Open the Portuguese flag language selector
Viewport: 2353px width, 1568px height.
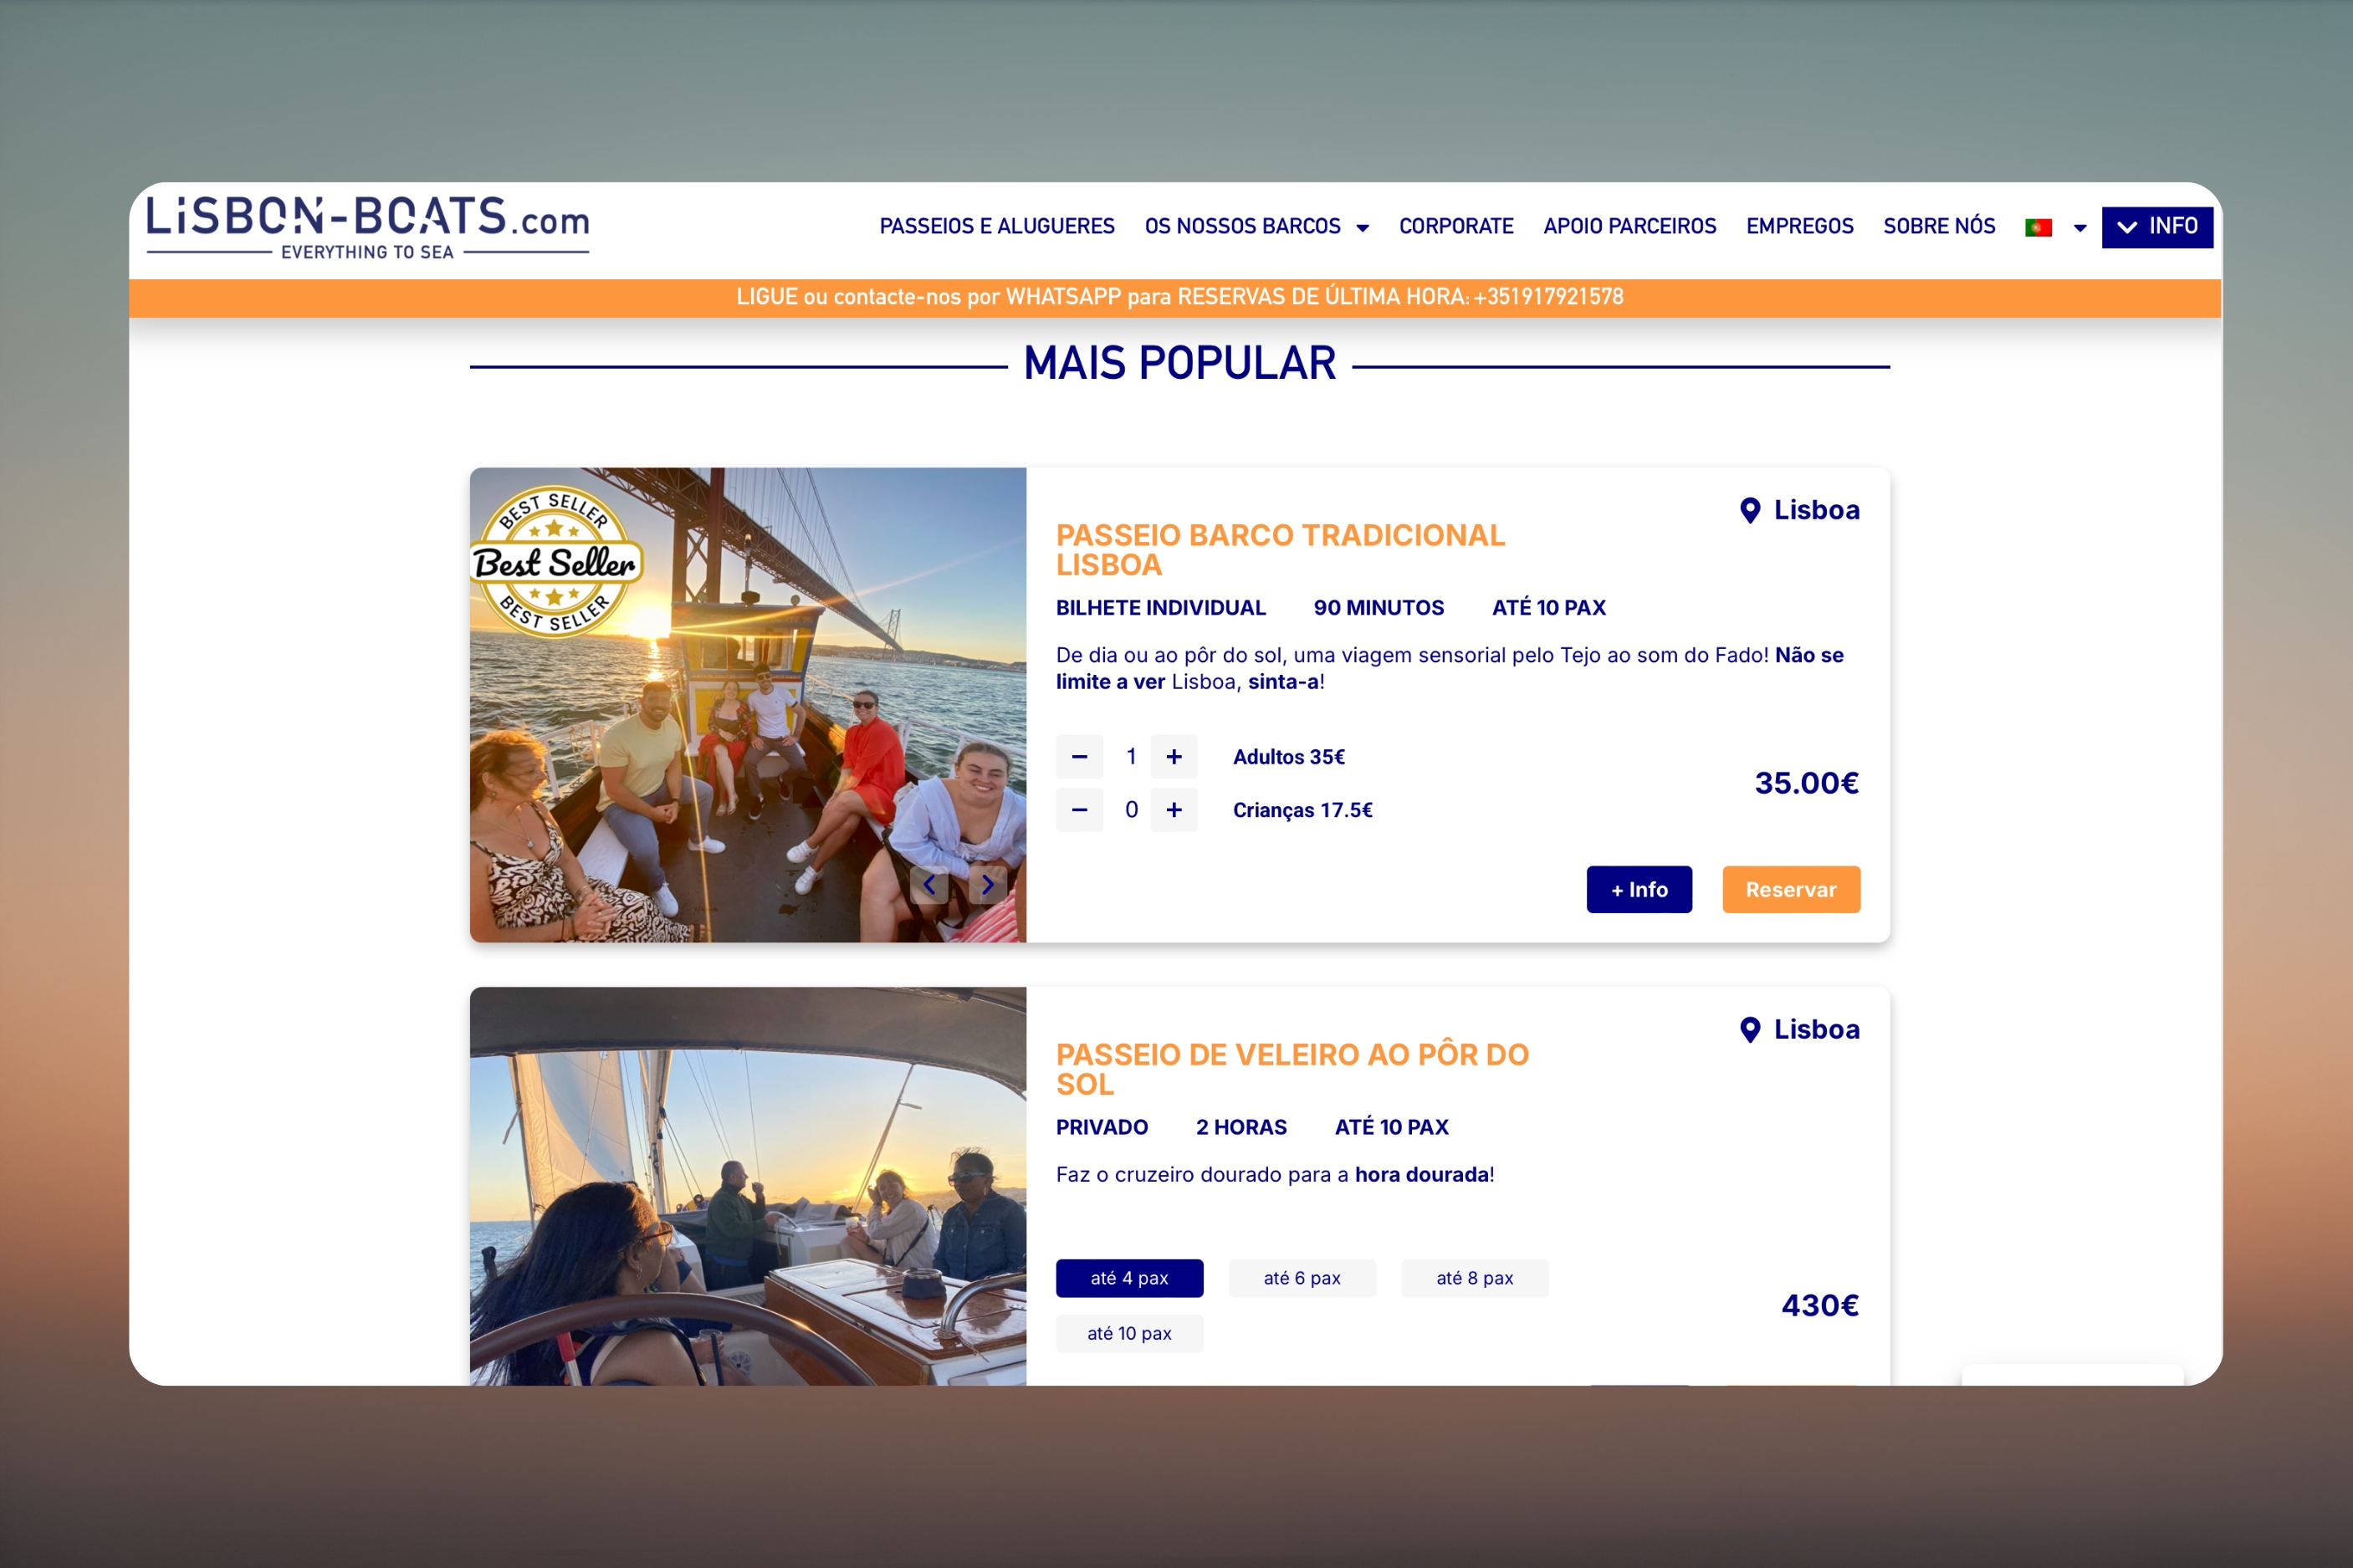pyautogui.click(x=2038, y=228)
